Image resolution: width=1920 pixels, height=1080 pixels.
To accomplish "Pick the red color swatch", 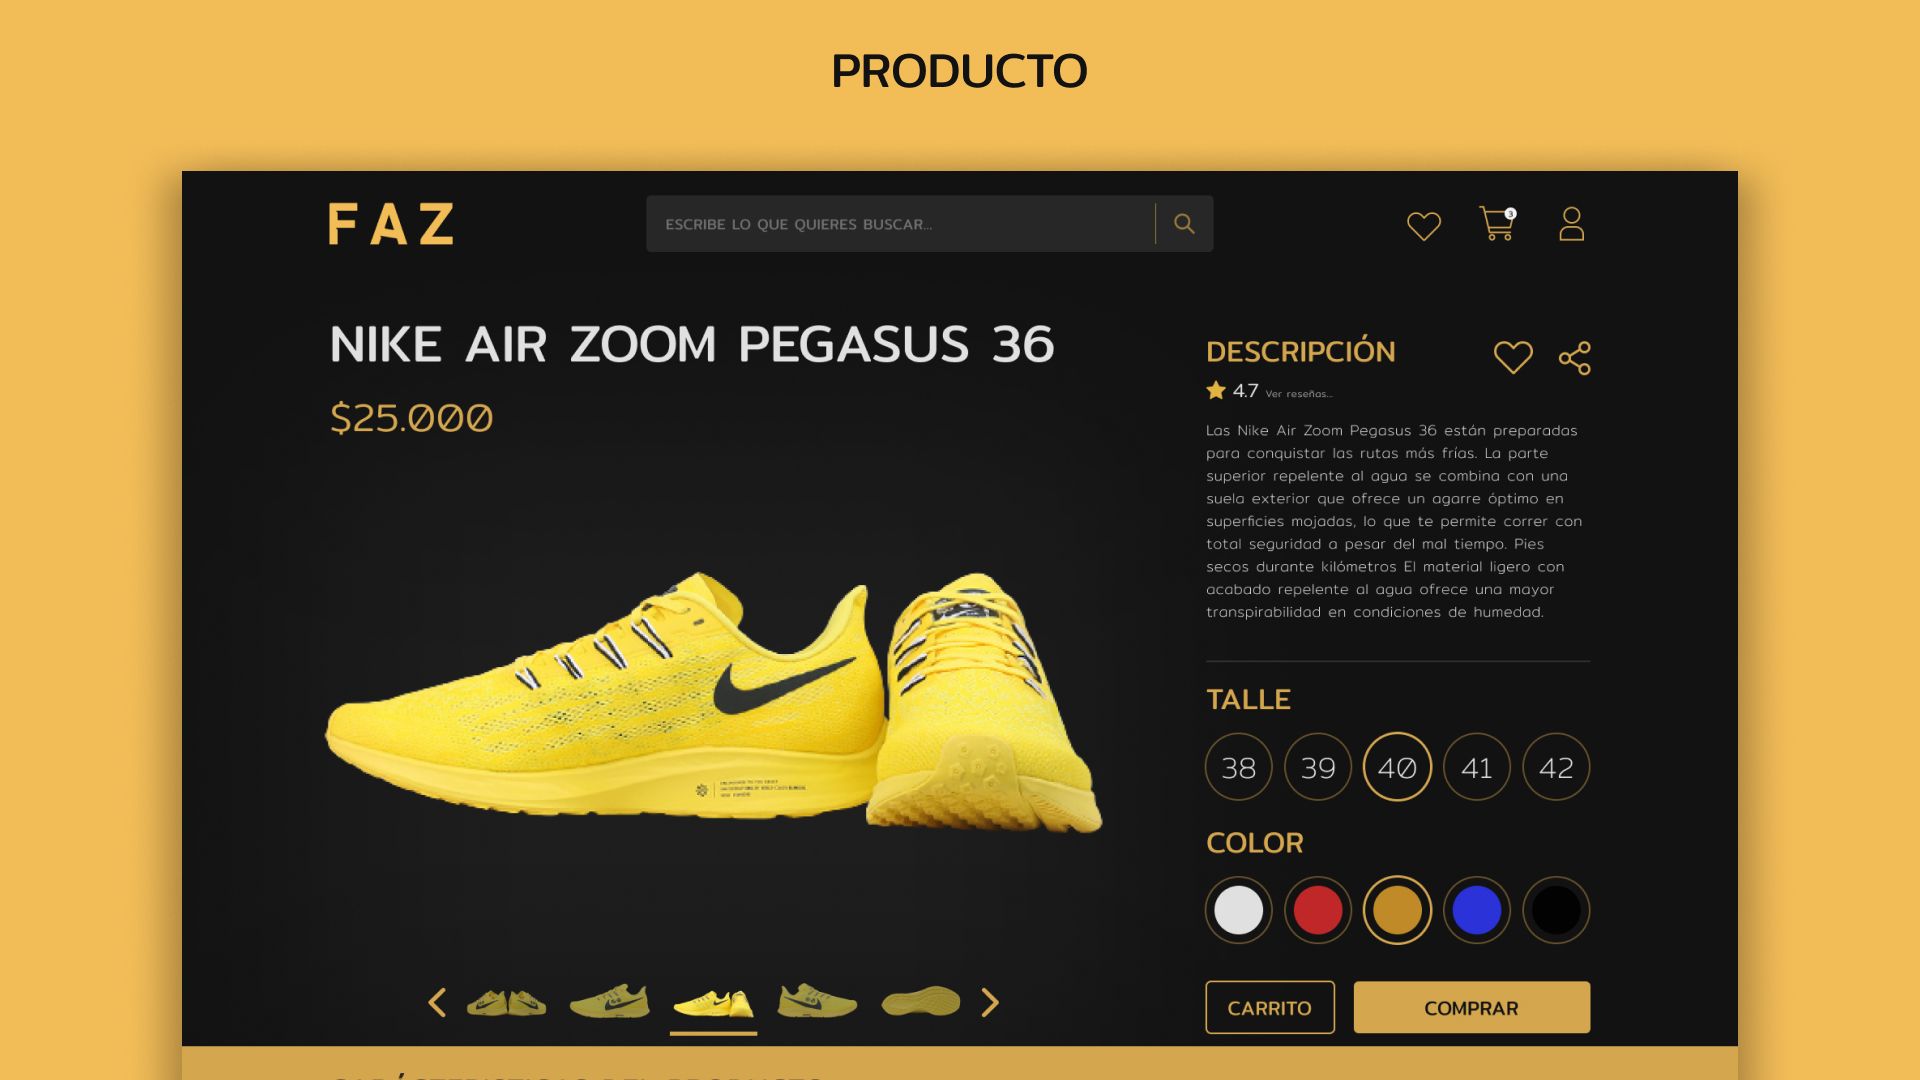I will tap(1318, 910).
